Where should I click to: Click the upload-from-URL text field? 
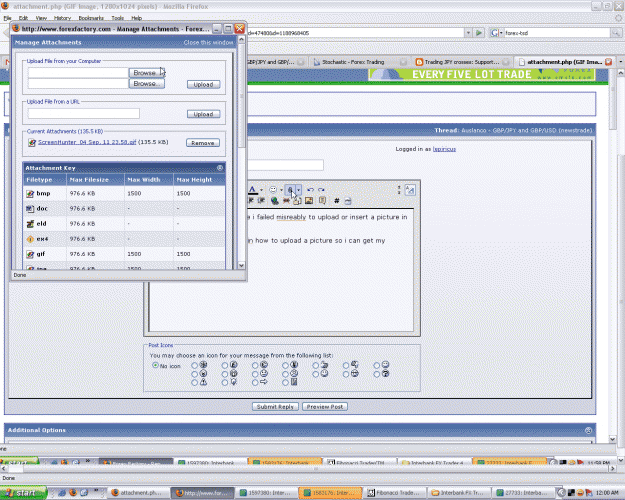pos(84,114)
